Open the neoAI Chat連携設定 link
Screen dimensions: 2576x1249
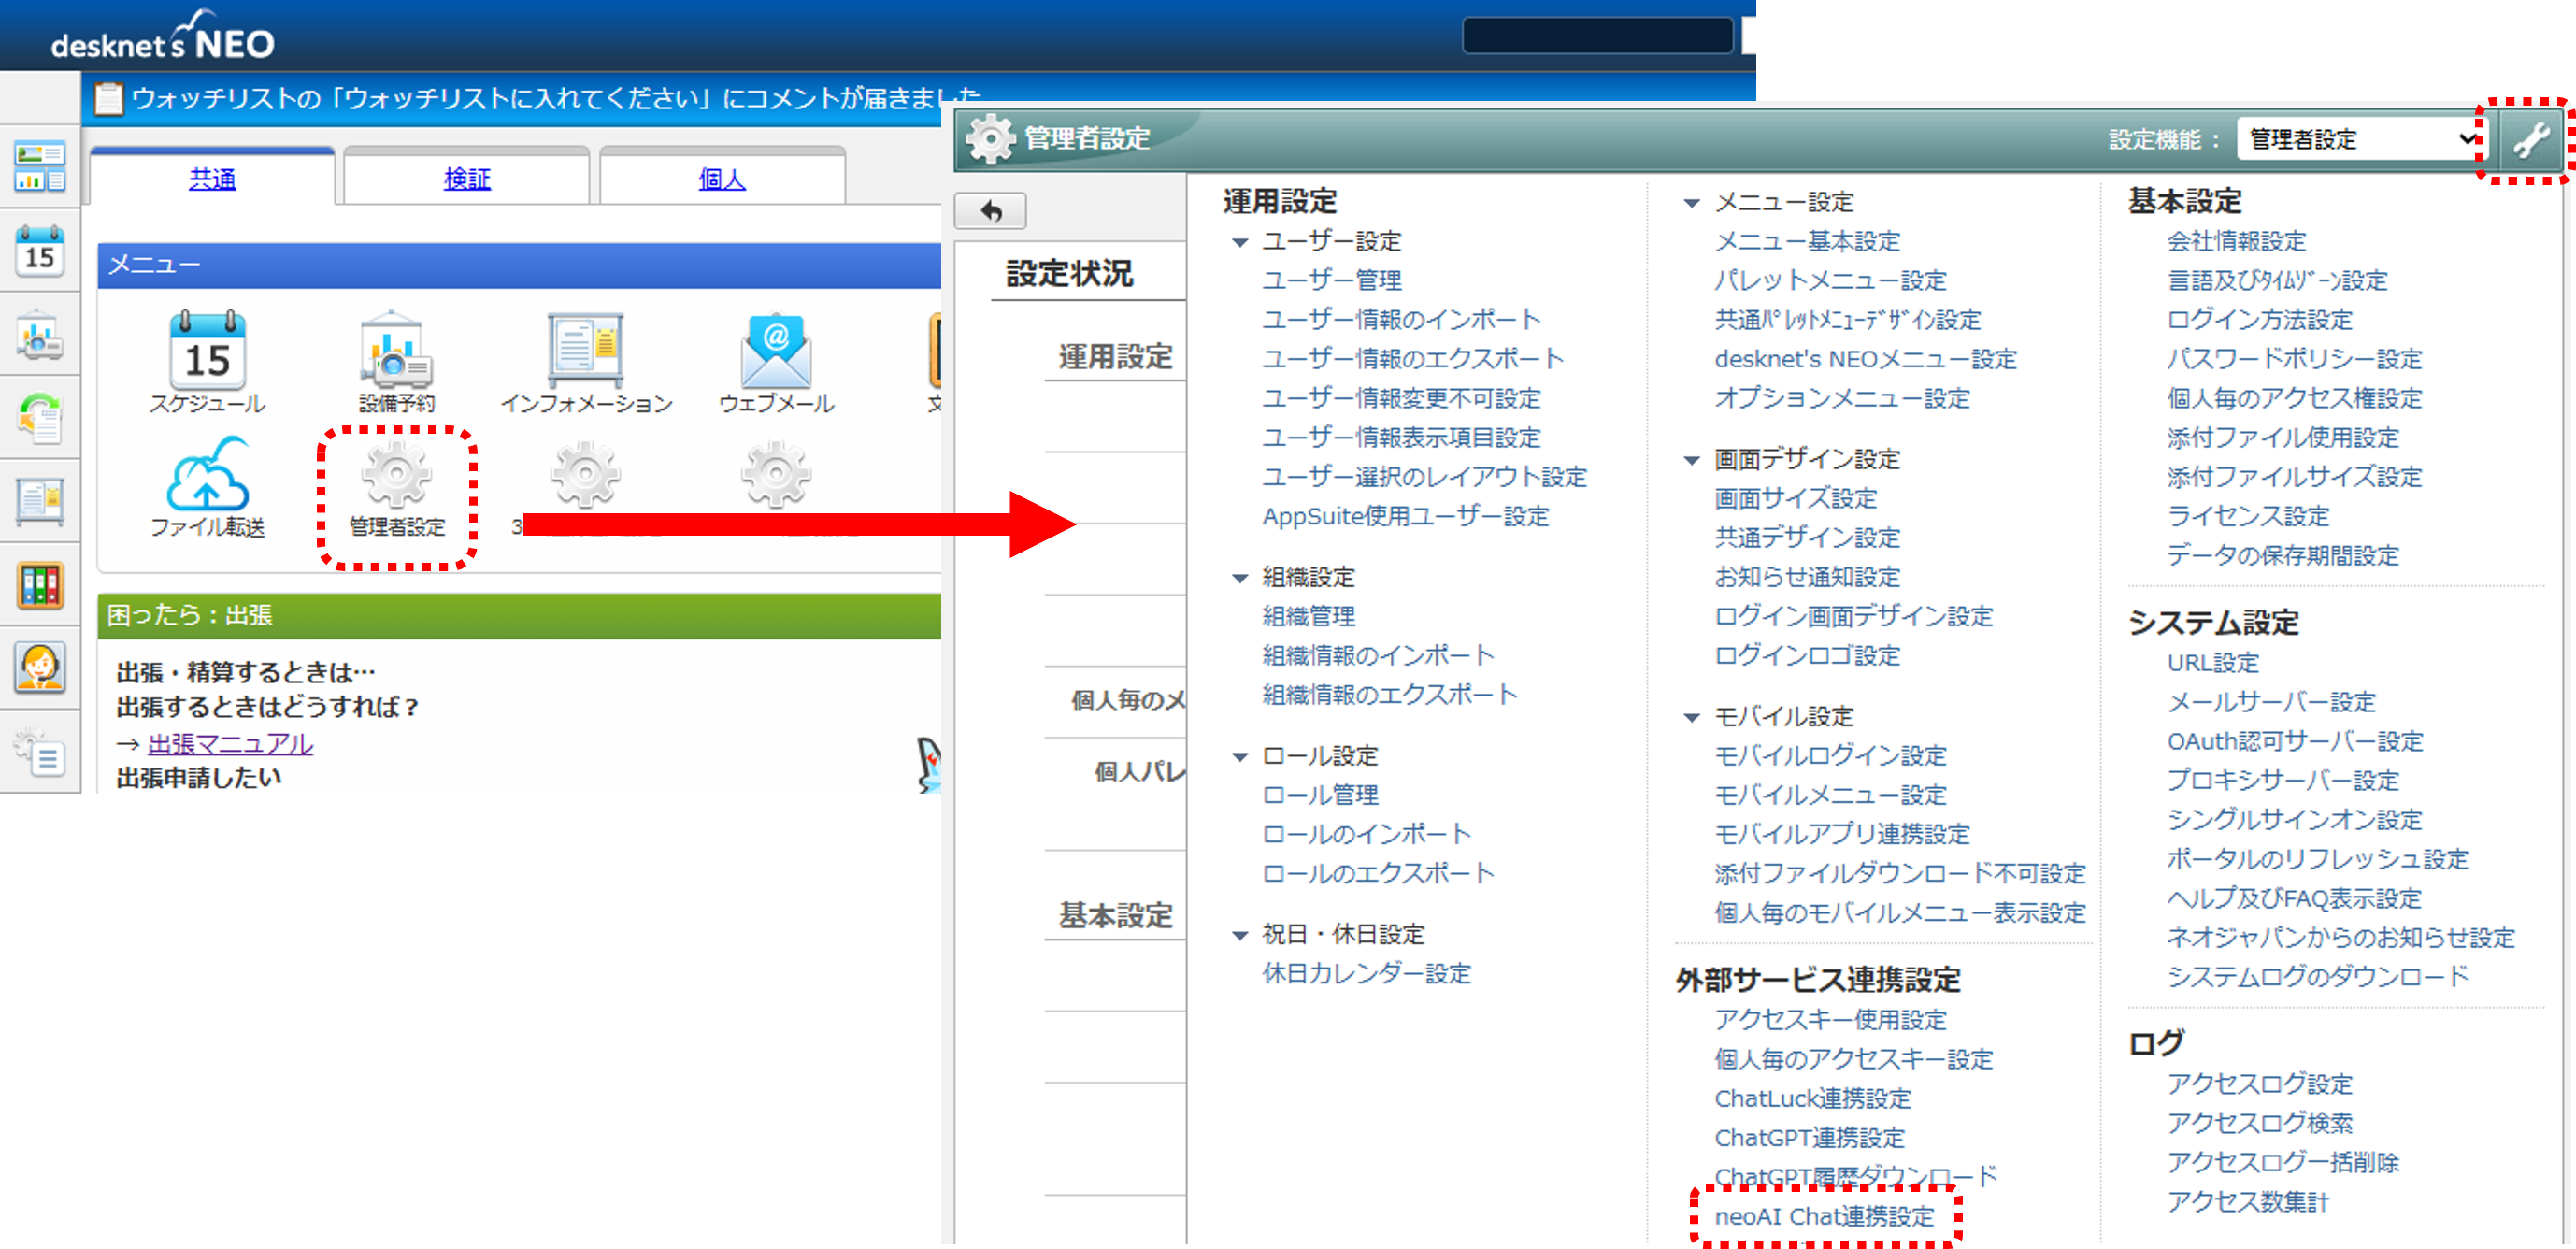pos(1824,1216)
